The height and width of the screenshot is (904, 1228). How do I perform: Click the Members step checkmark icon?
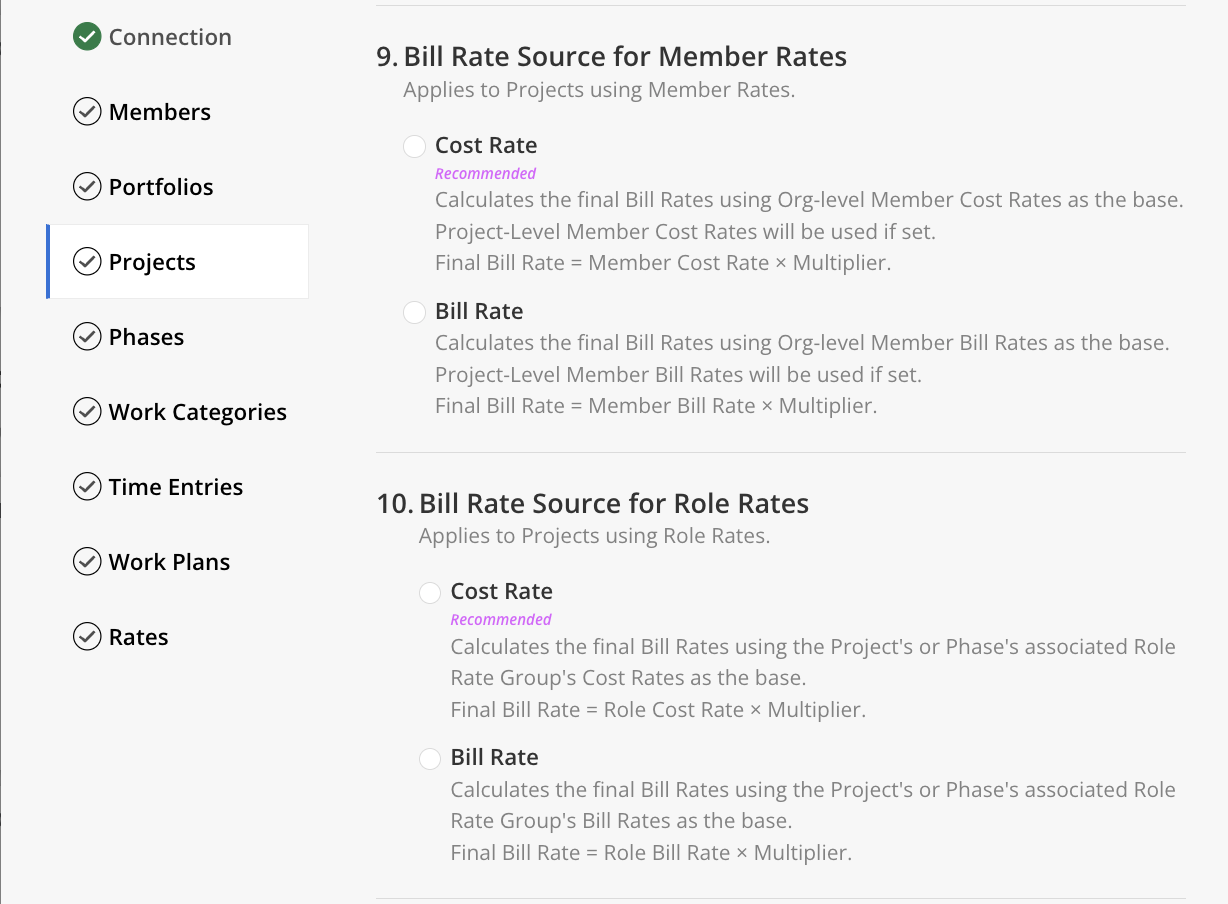[87, 112]
